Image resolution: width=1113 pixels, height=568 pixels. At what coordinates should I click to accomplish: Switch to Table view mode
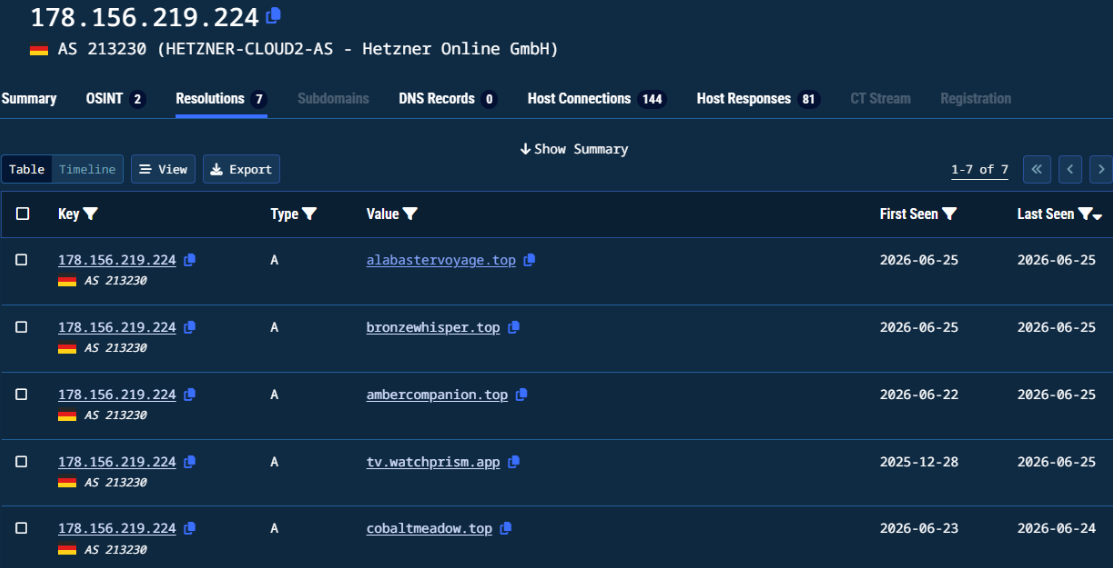[27, 170]
